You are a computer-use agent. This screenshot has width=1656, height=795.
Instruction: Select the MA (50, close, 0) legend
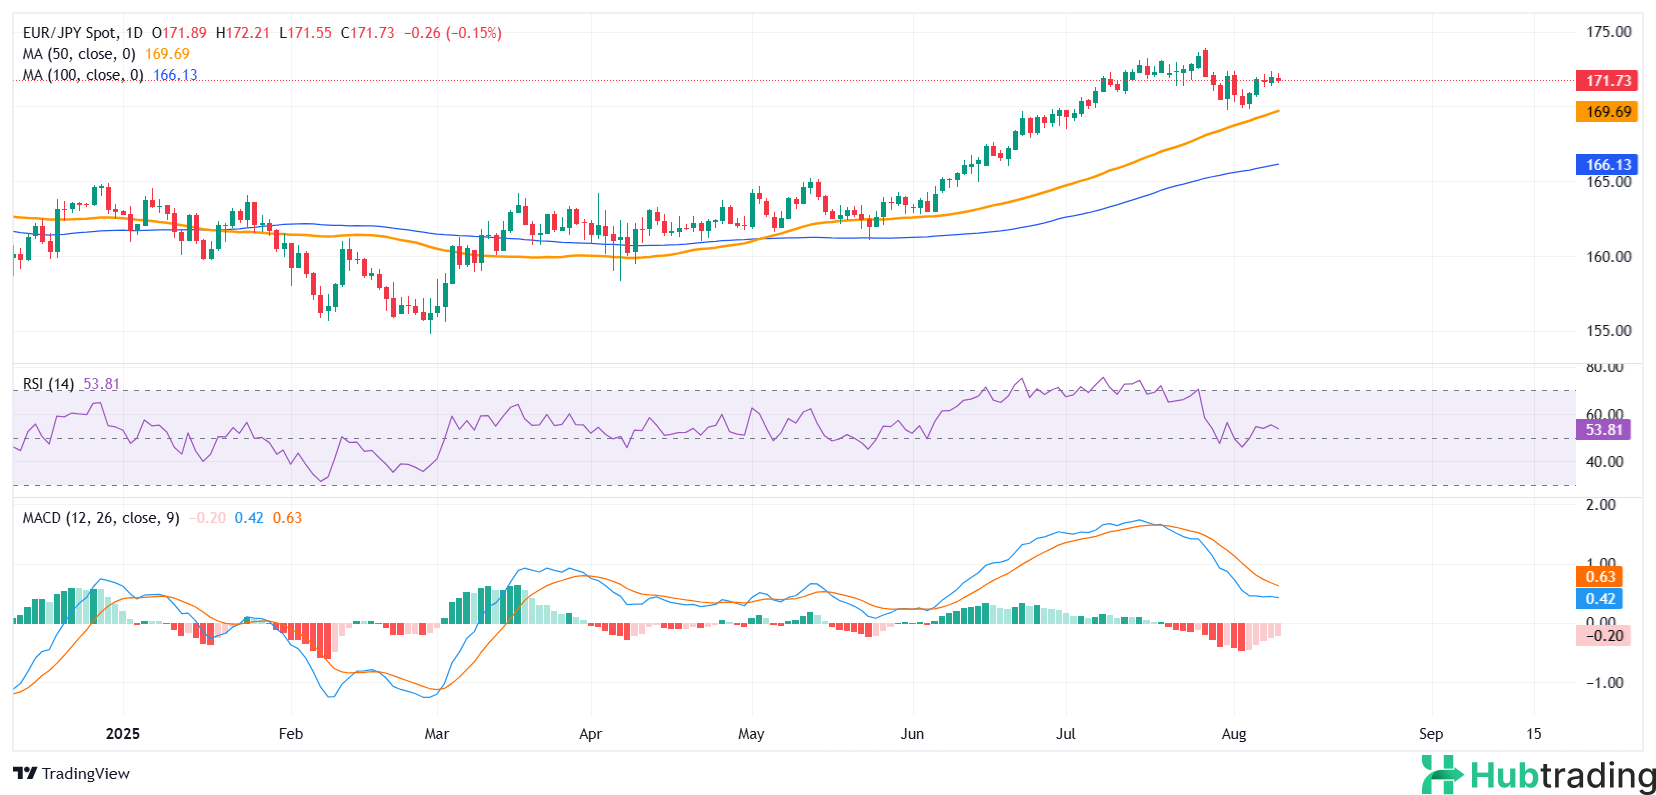pyautogui.click(x=79, y=54)
